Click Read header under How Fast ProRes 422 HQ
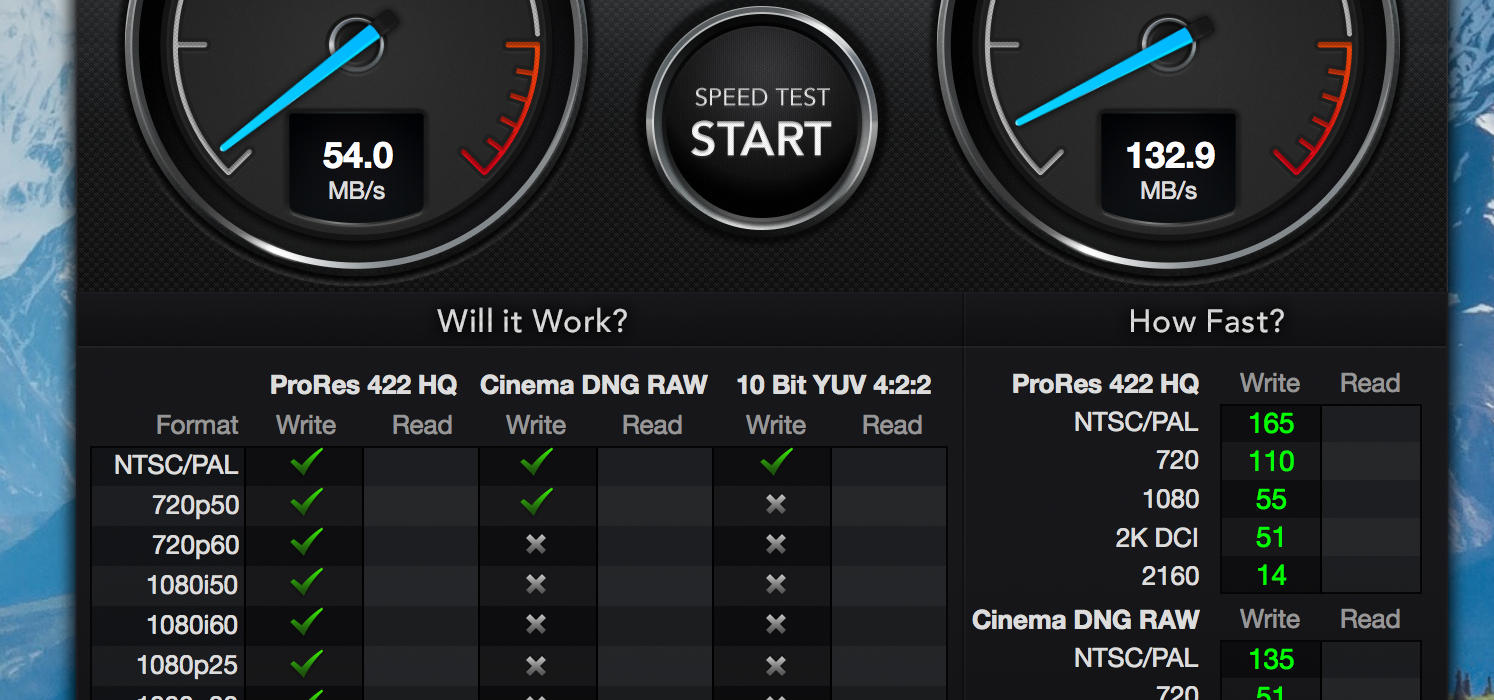This screenshot has width=1494, height=700. 1370,383
